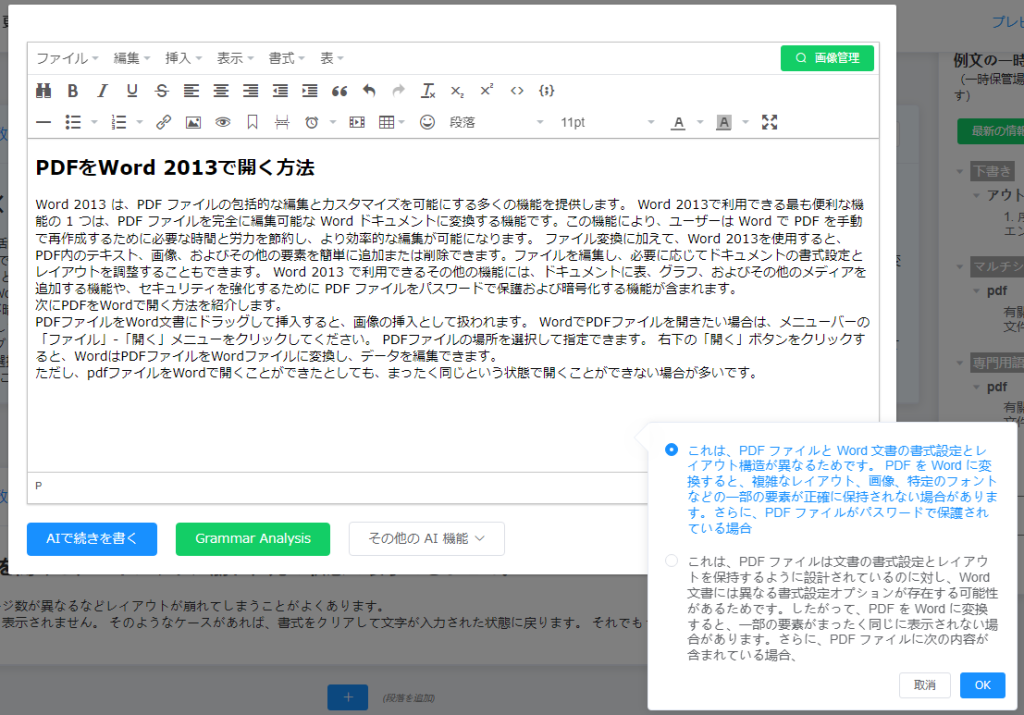The height and width of the screenshot is (715, 1024).
Task: Redo last edit
Action: tap(398, 91)
